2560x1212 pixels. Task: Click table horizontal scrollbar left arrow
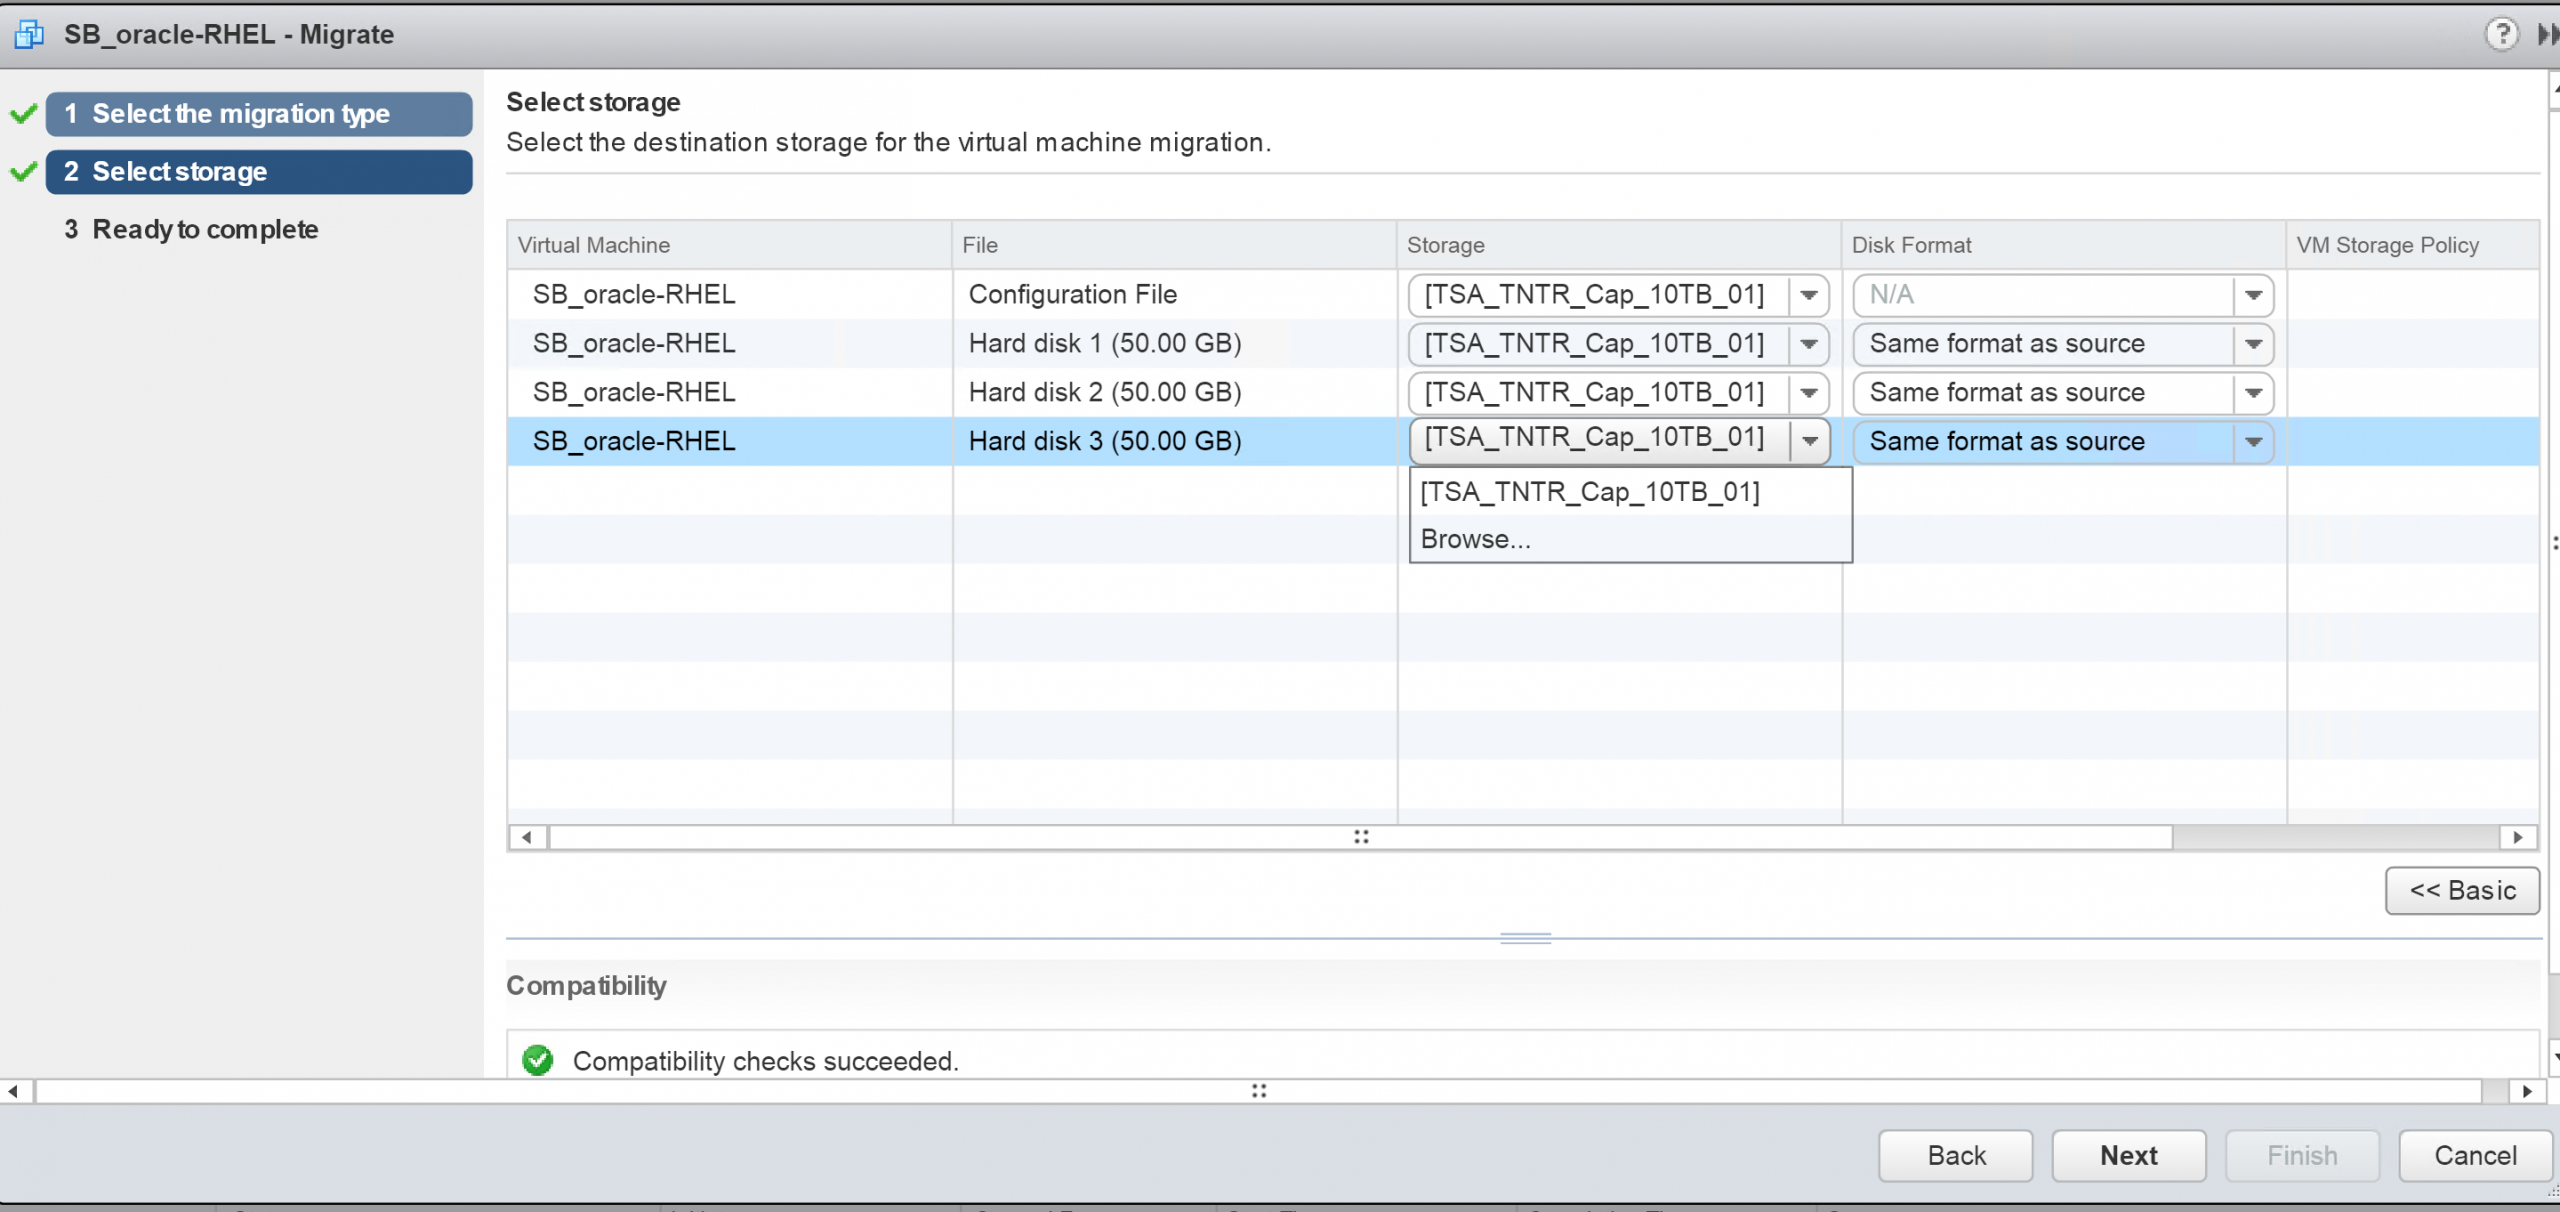pos(527,837)
